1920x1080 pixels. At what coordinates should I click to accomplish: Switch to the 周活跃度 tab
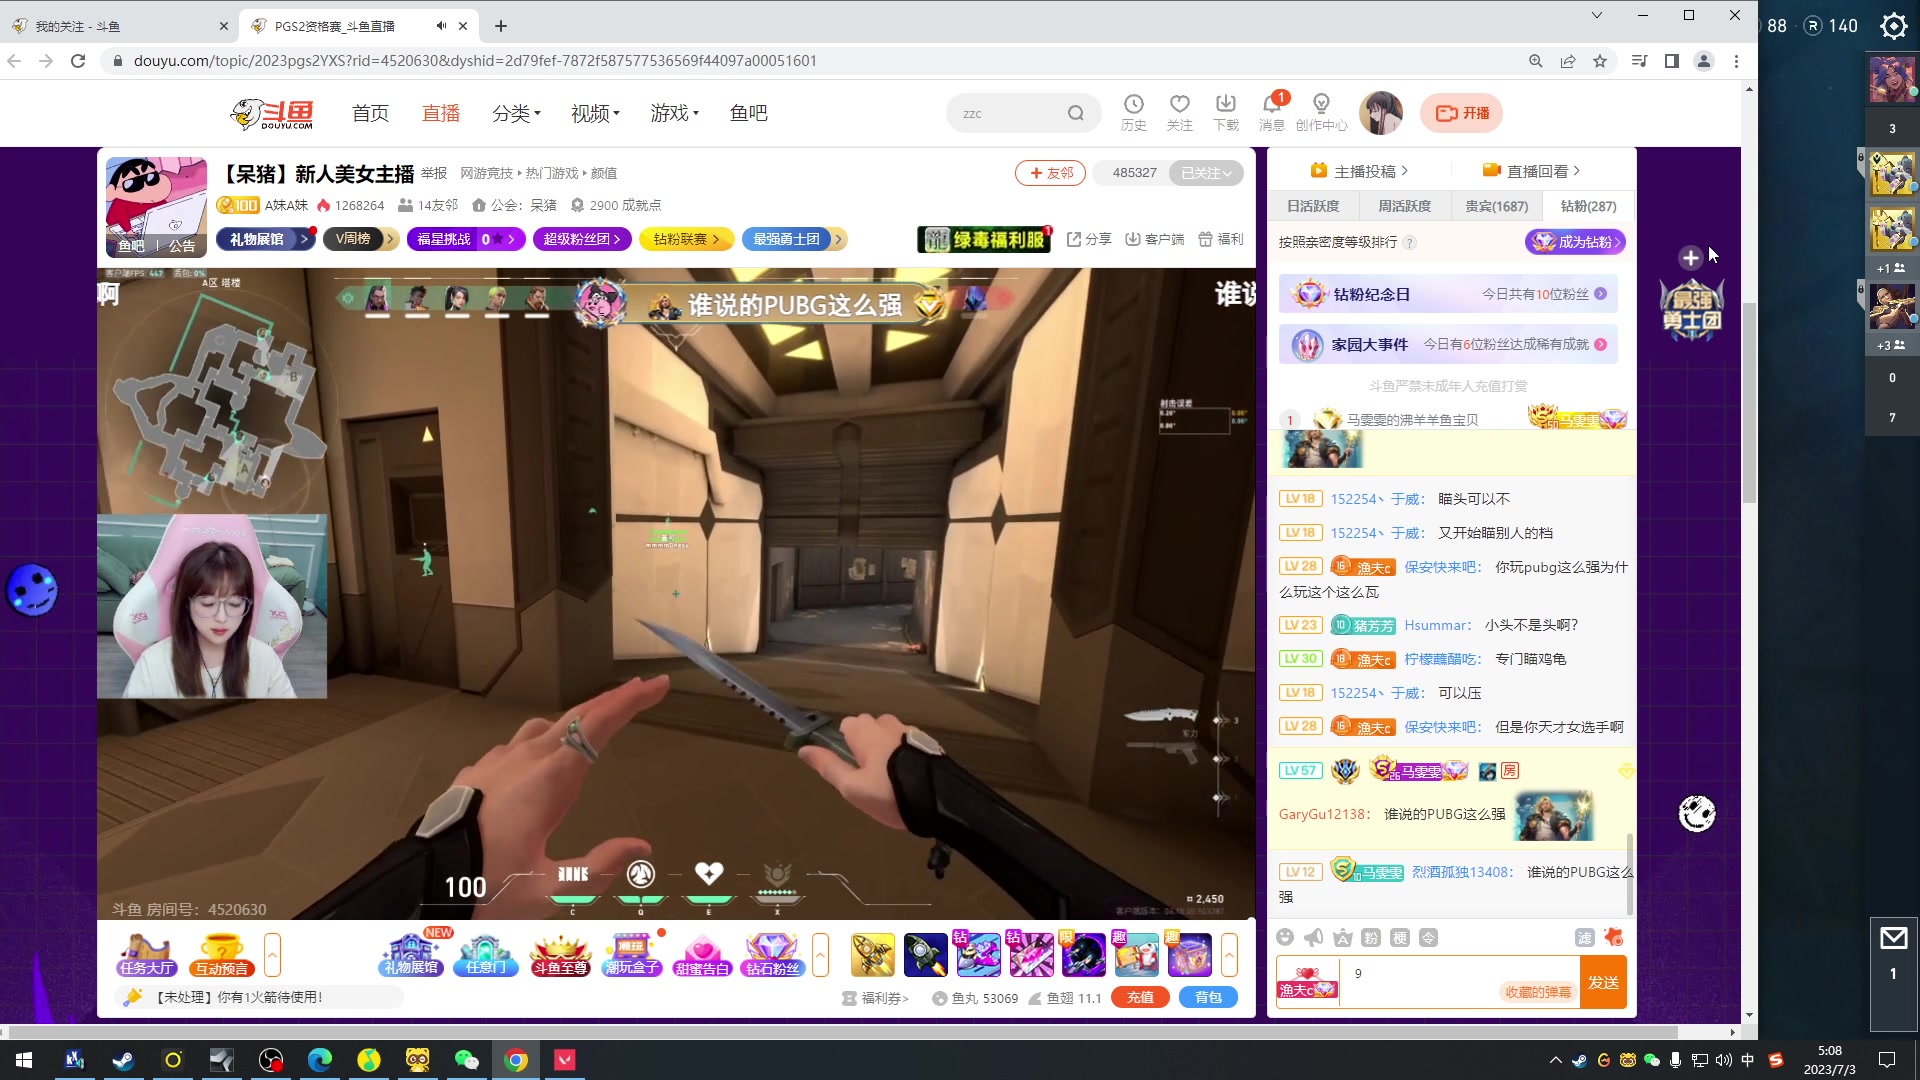pyautogui.click(x=1405, y=206)
